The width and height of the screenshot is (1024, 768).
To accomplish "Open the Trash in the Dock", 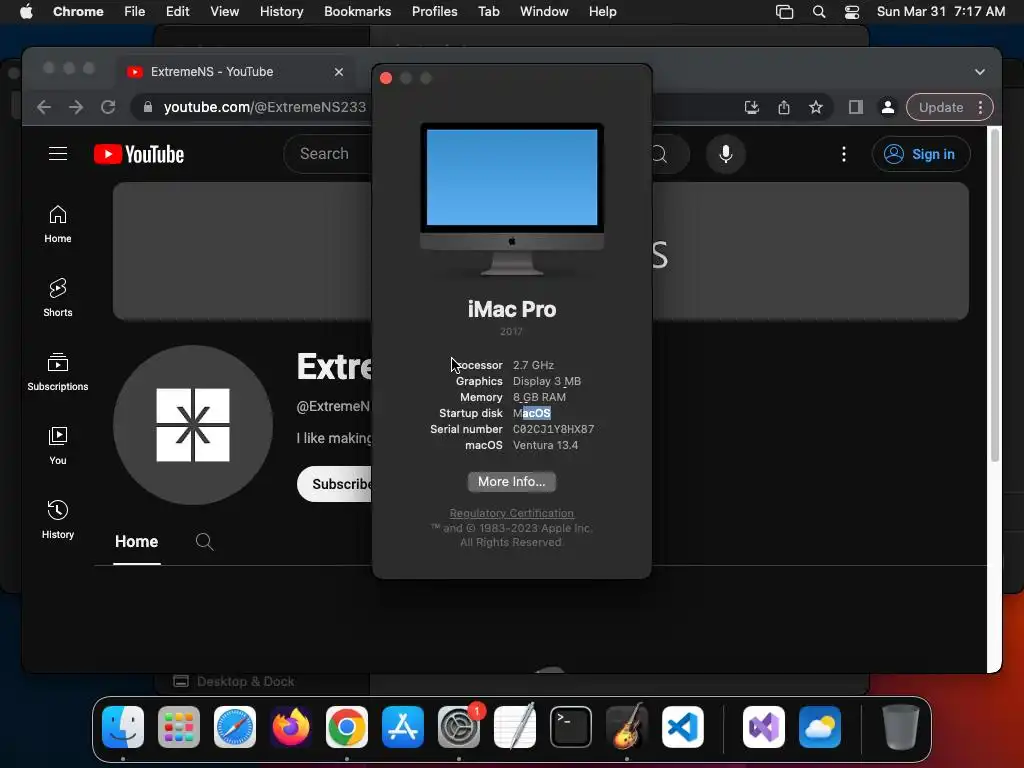I will [901, 727].
